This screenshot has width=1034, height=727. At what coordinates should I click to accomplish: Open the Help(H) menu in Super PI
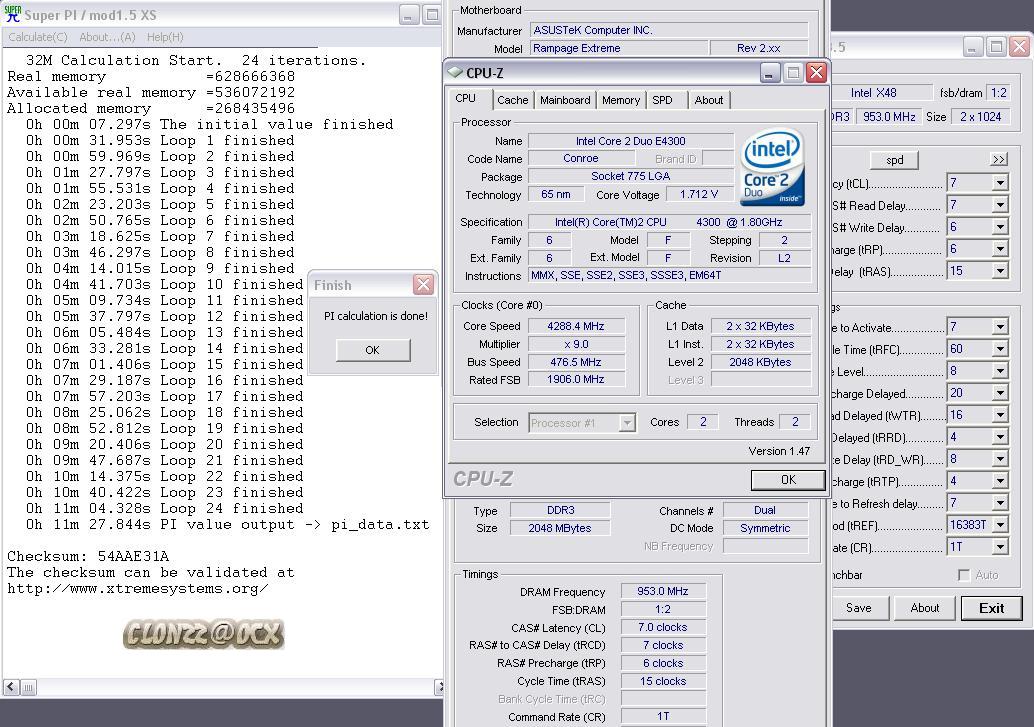pyautogui.click(x=165, y=37)
